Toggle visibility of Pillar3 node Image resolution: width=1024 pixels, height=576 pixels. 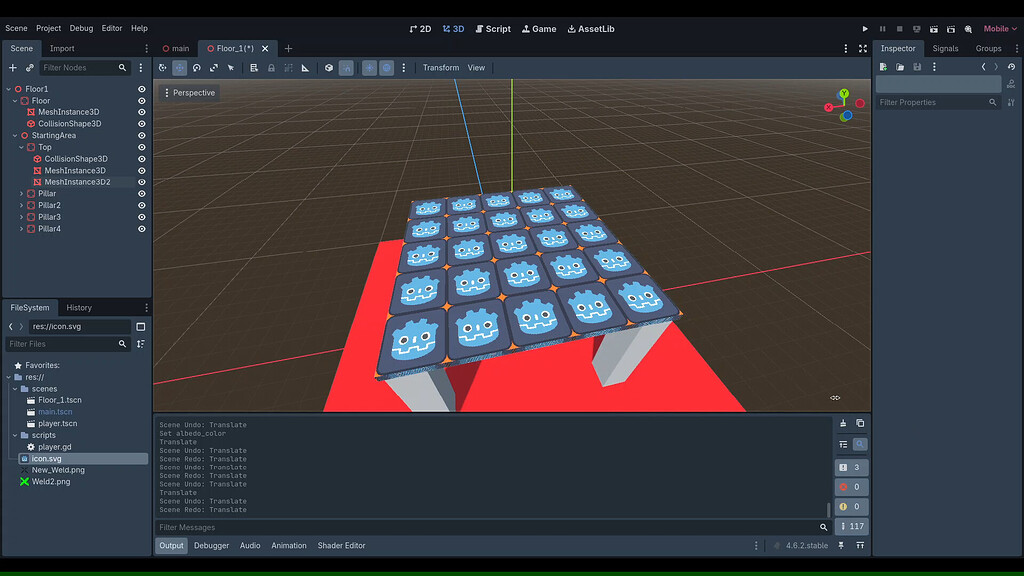(x=142, y=217)
